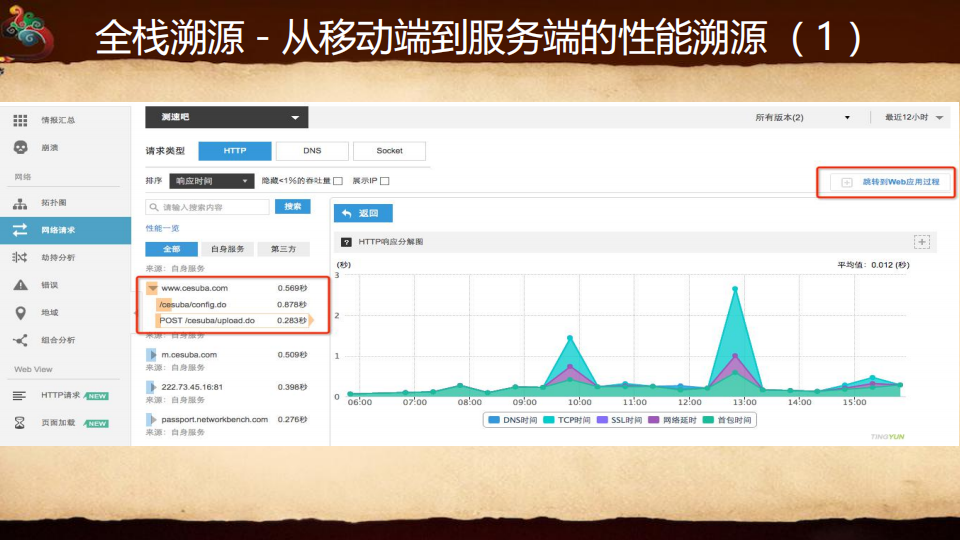Open the 错误 warning triangle icon
960x540 pixels.
pyautogui.click(x=20, y=285)
